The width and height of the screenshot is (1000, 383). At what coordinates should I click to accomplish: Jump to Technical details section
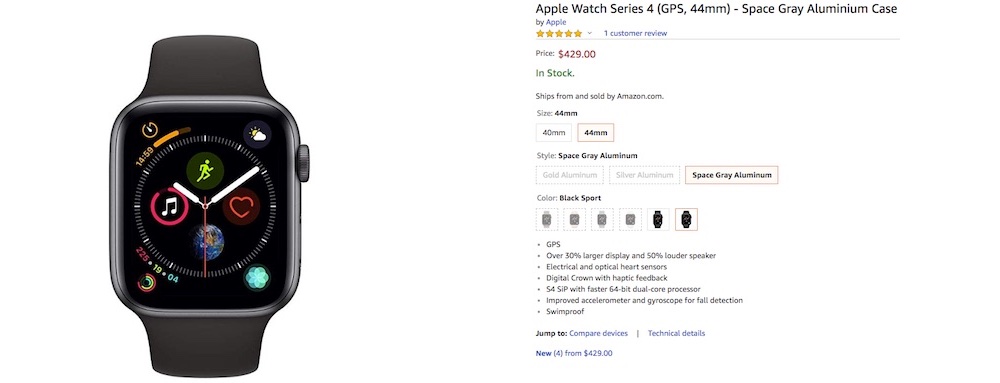(x=677, y=333)
